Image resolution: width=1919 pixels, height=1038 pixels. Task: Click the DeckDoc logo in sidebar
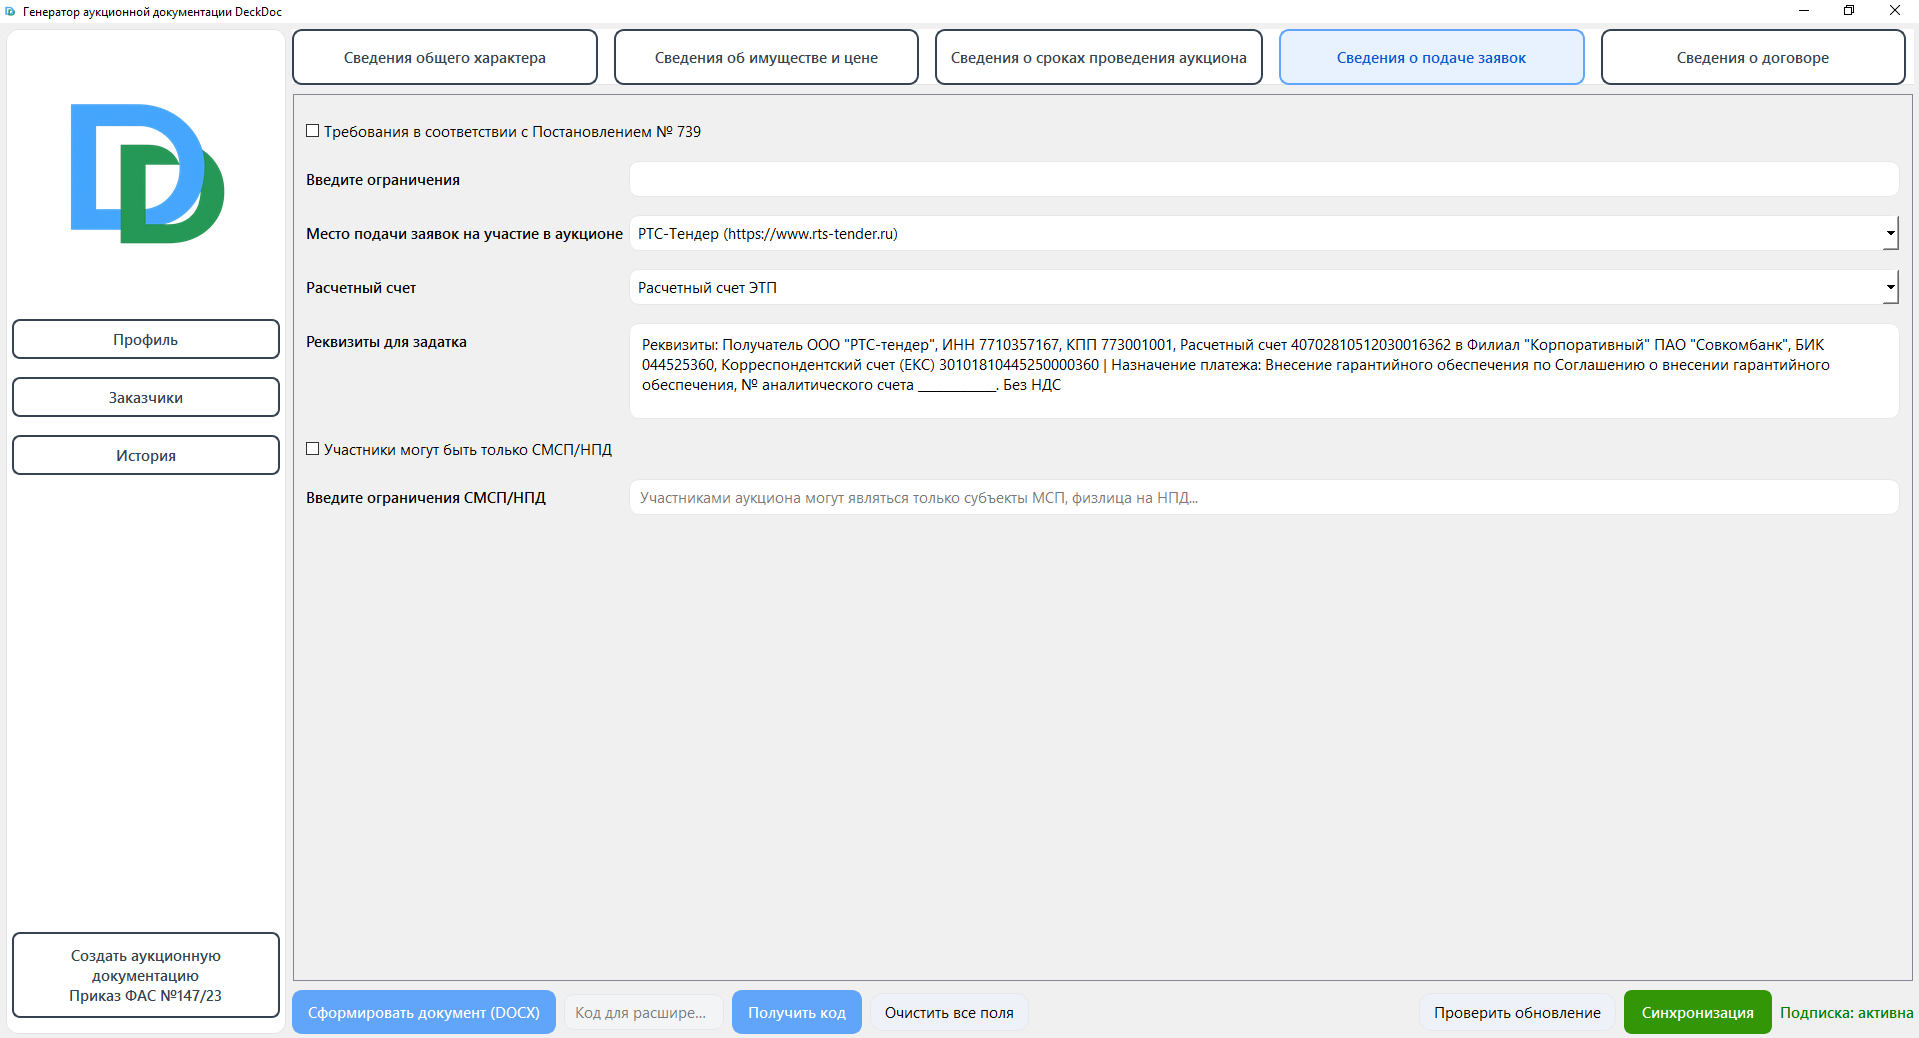click(147, 173)
